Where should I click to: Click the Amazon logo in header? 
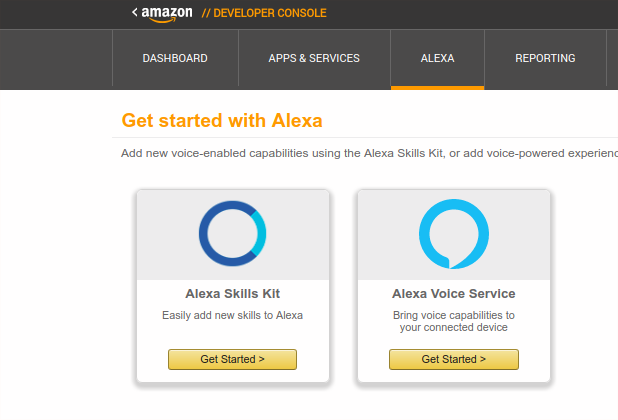point(167,14)
